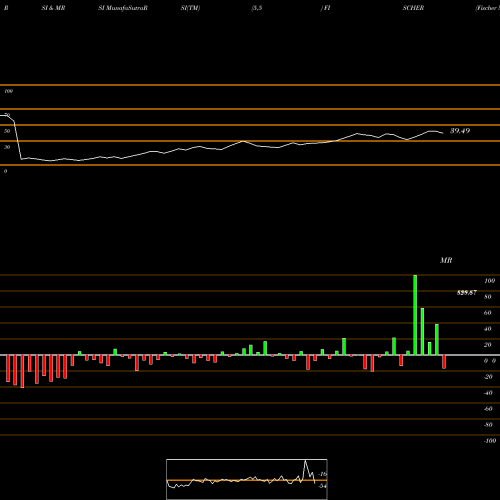Click the 'SI MunafaSutraR' header text
The image size is (500, 500).
123,8
